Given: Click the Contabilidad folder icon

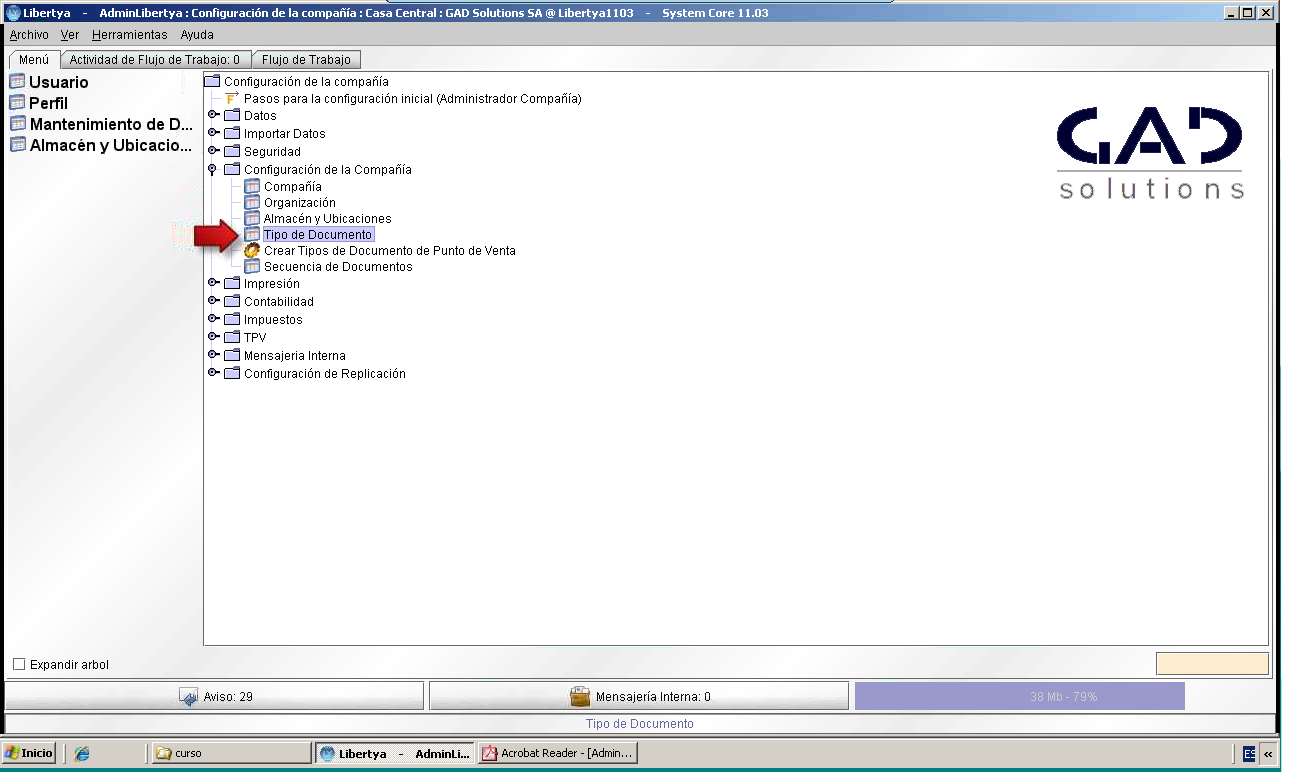Looking at the screenshot, I should pyautogui.click(x=232, y=301).
